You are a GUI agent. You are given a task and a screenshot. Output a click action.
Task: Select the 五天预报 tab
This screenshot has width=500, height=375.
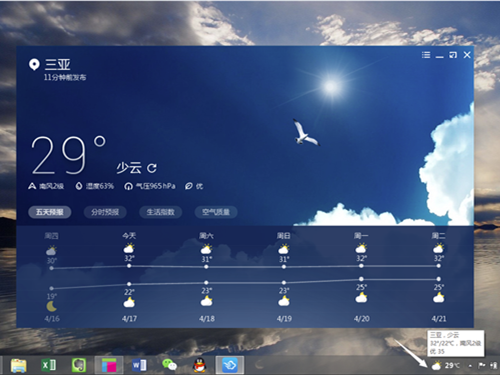pyautogui.click(x=50, y=212)
